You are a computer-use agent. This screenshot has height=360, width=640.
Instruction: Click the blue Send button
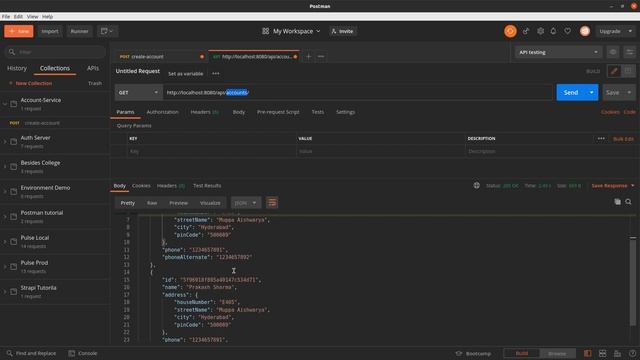click(571, 93)
